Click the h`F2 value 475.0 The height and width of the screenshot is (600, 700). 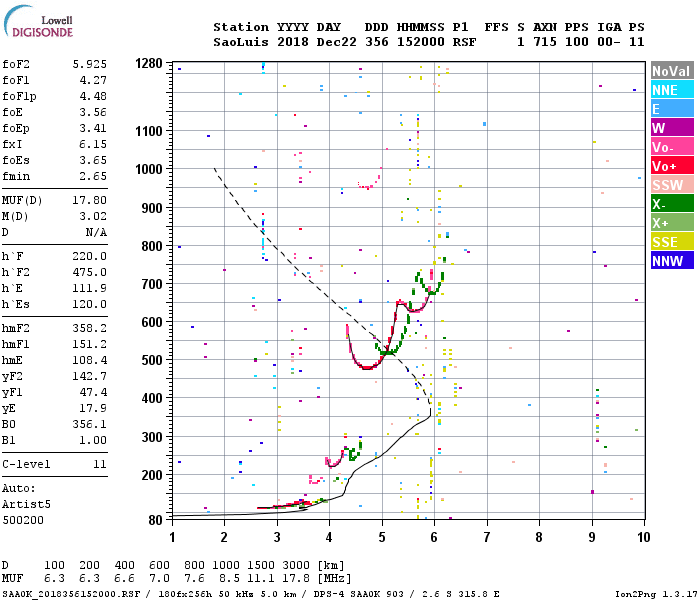pyautogui.click(x=90, y=272)
